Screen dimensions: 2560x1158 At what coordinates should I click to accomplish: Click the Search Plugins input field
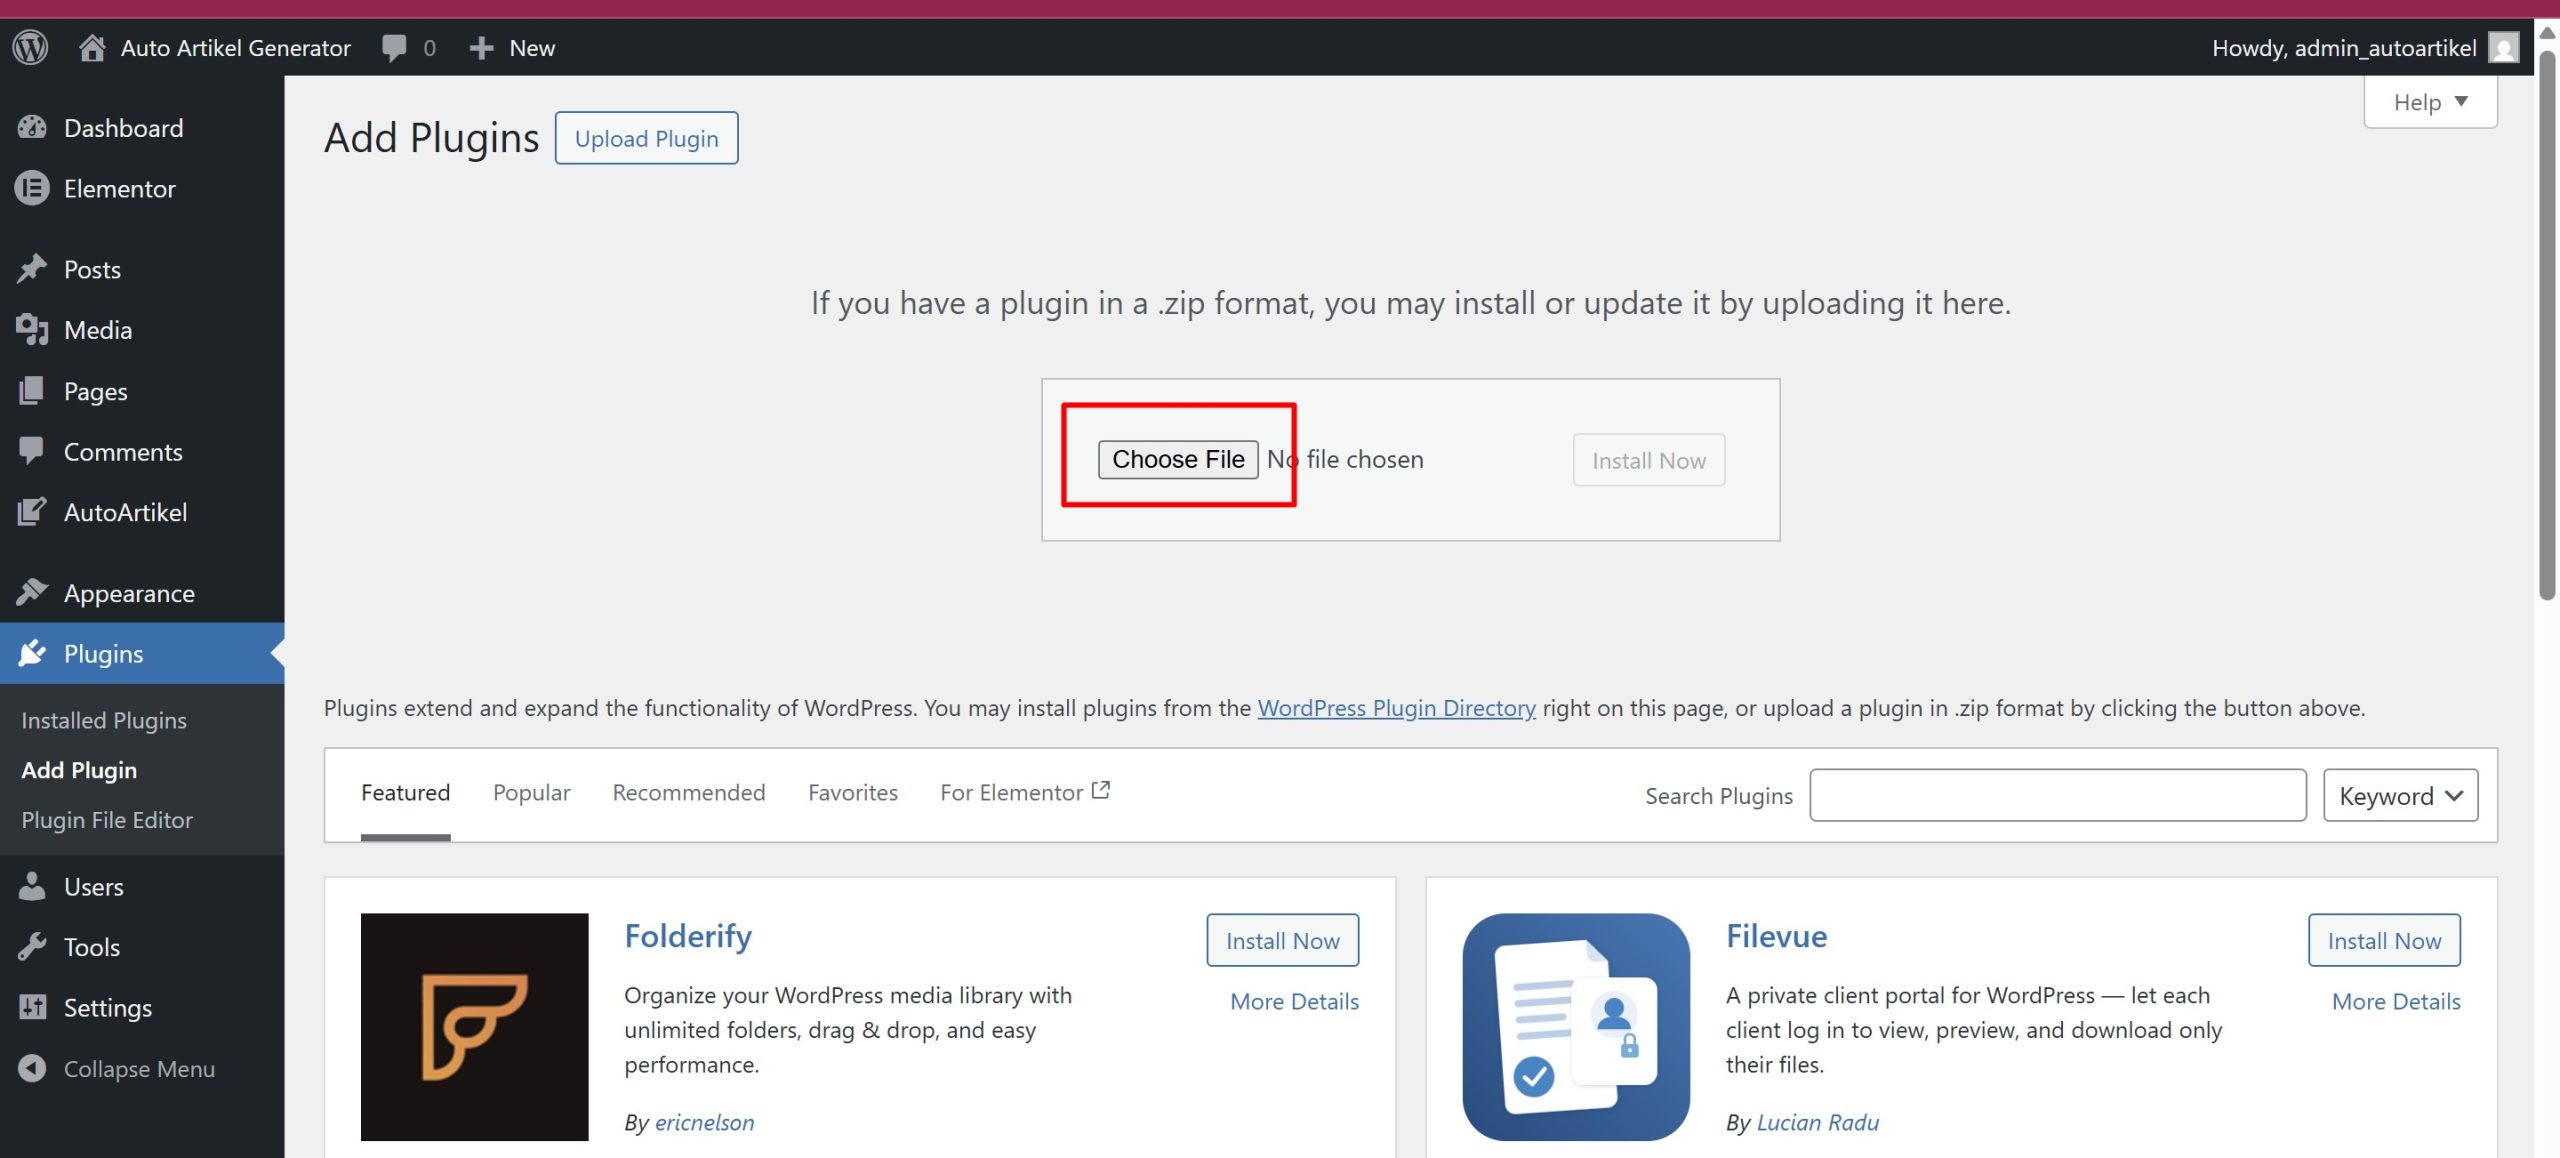pyautogui.click(x=2057, y=796)
